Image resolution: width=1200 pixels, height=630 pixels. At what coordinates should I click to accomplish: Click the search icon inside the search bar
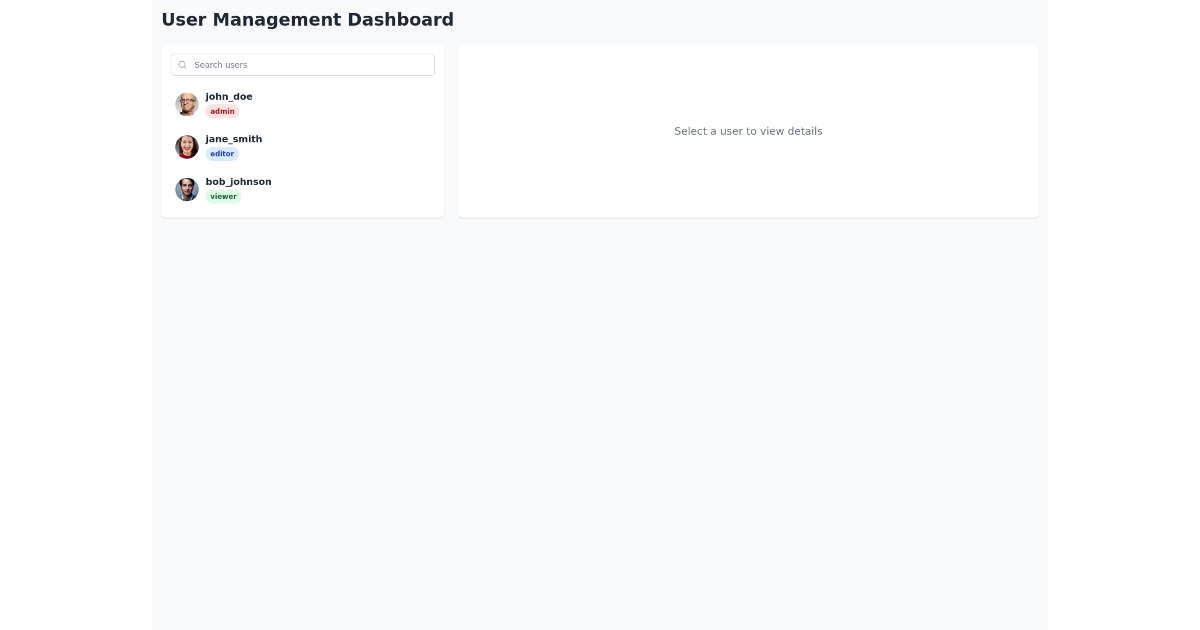182,64
